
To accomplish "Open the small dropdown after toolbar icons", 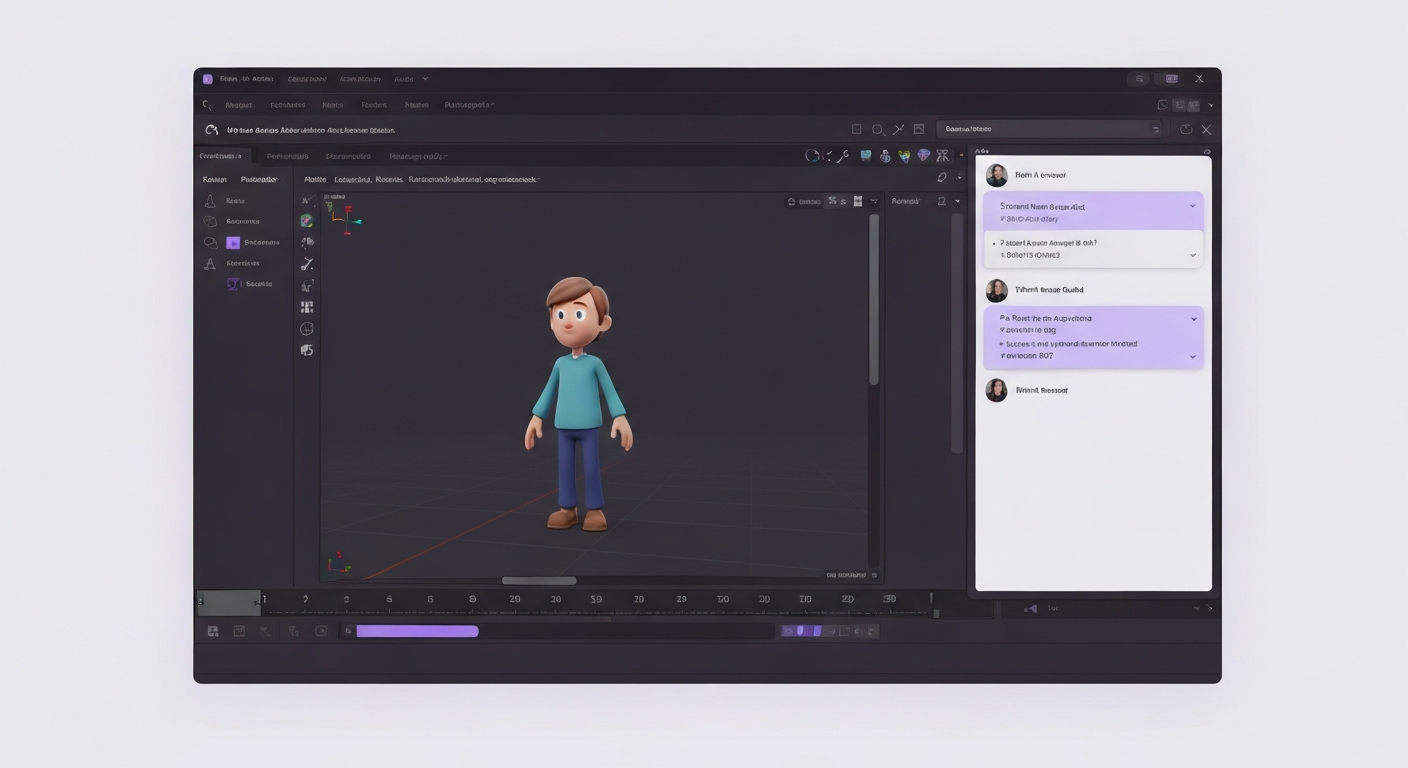I will [x=961, y=156].
